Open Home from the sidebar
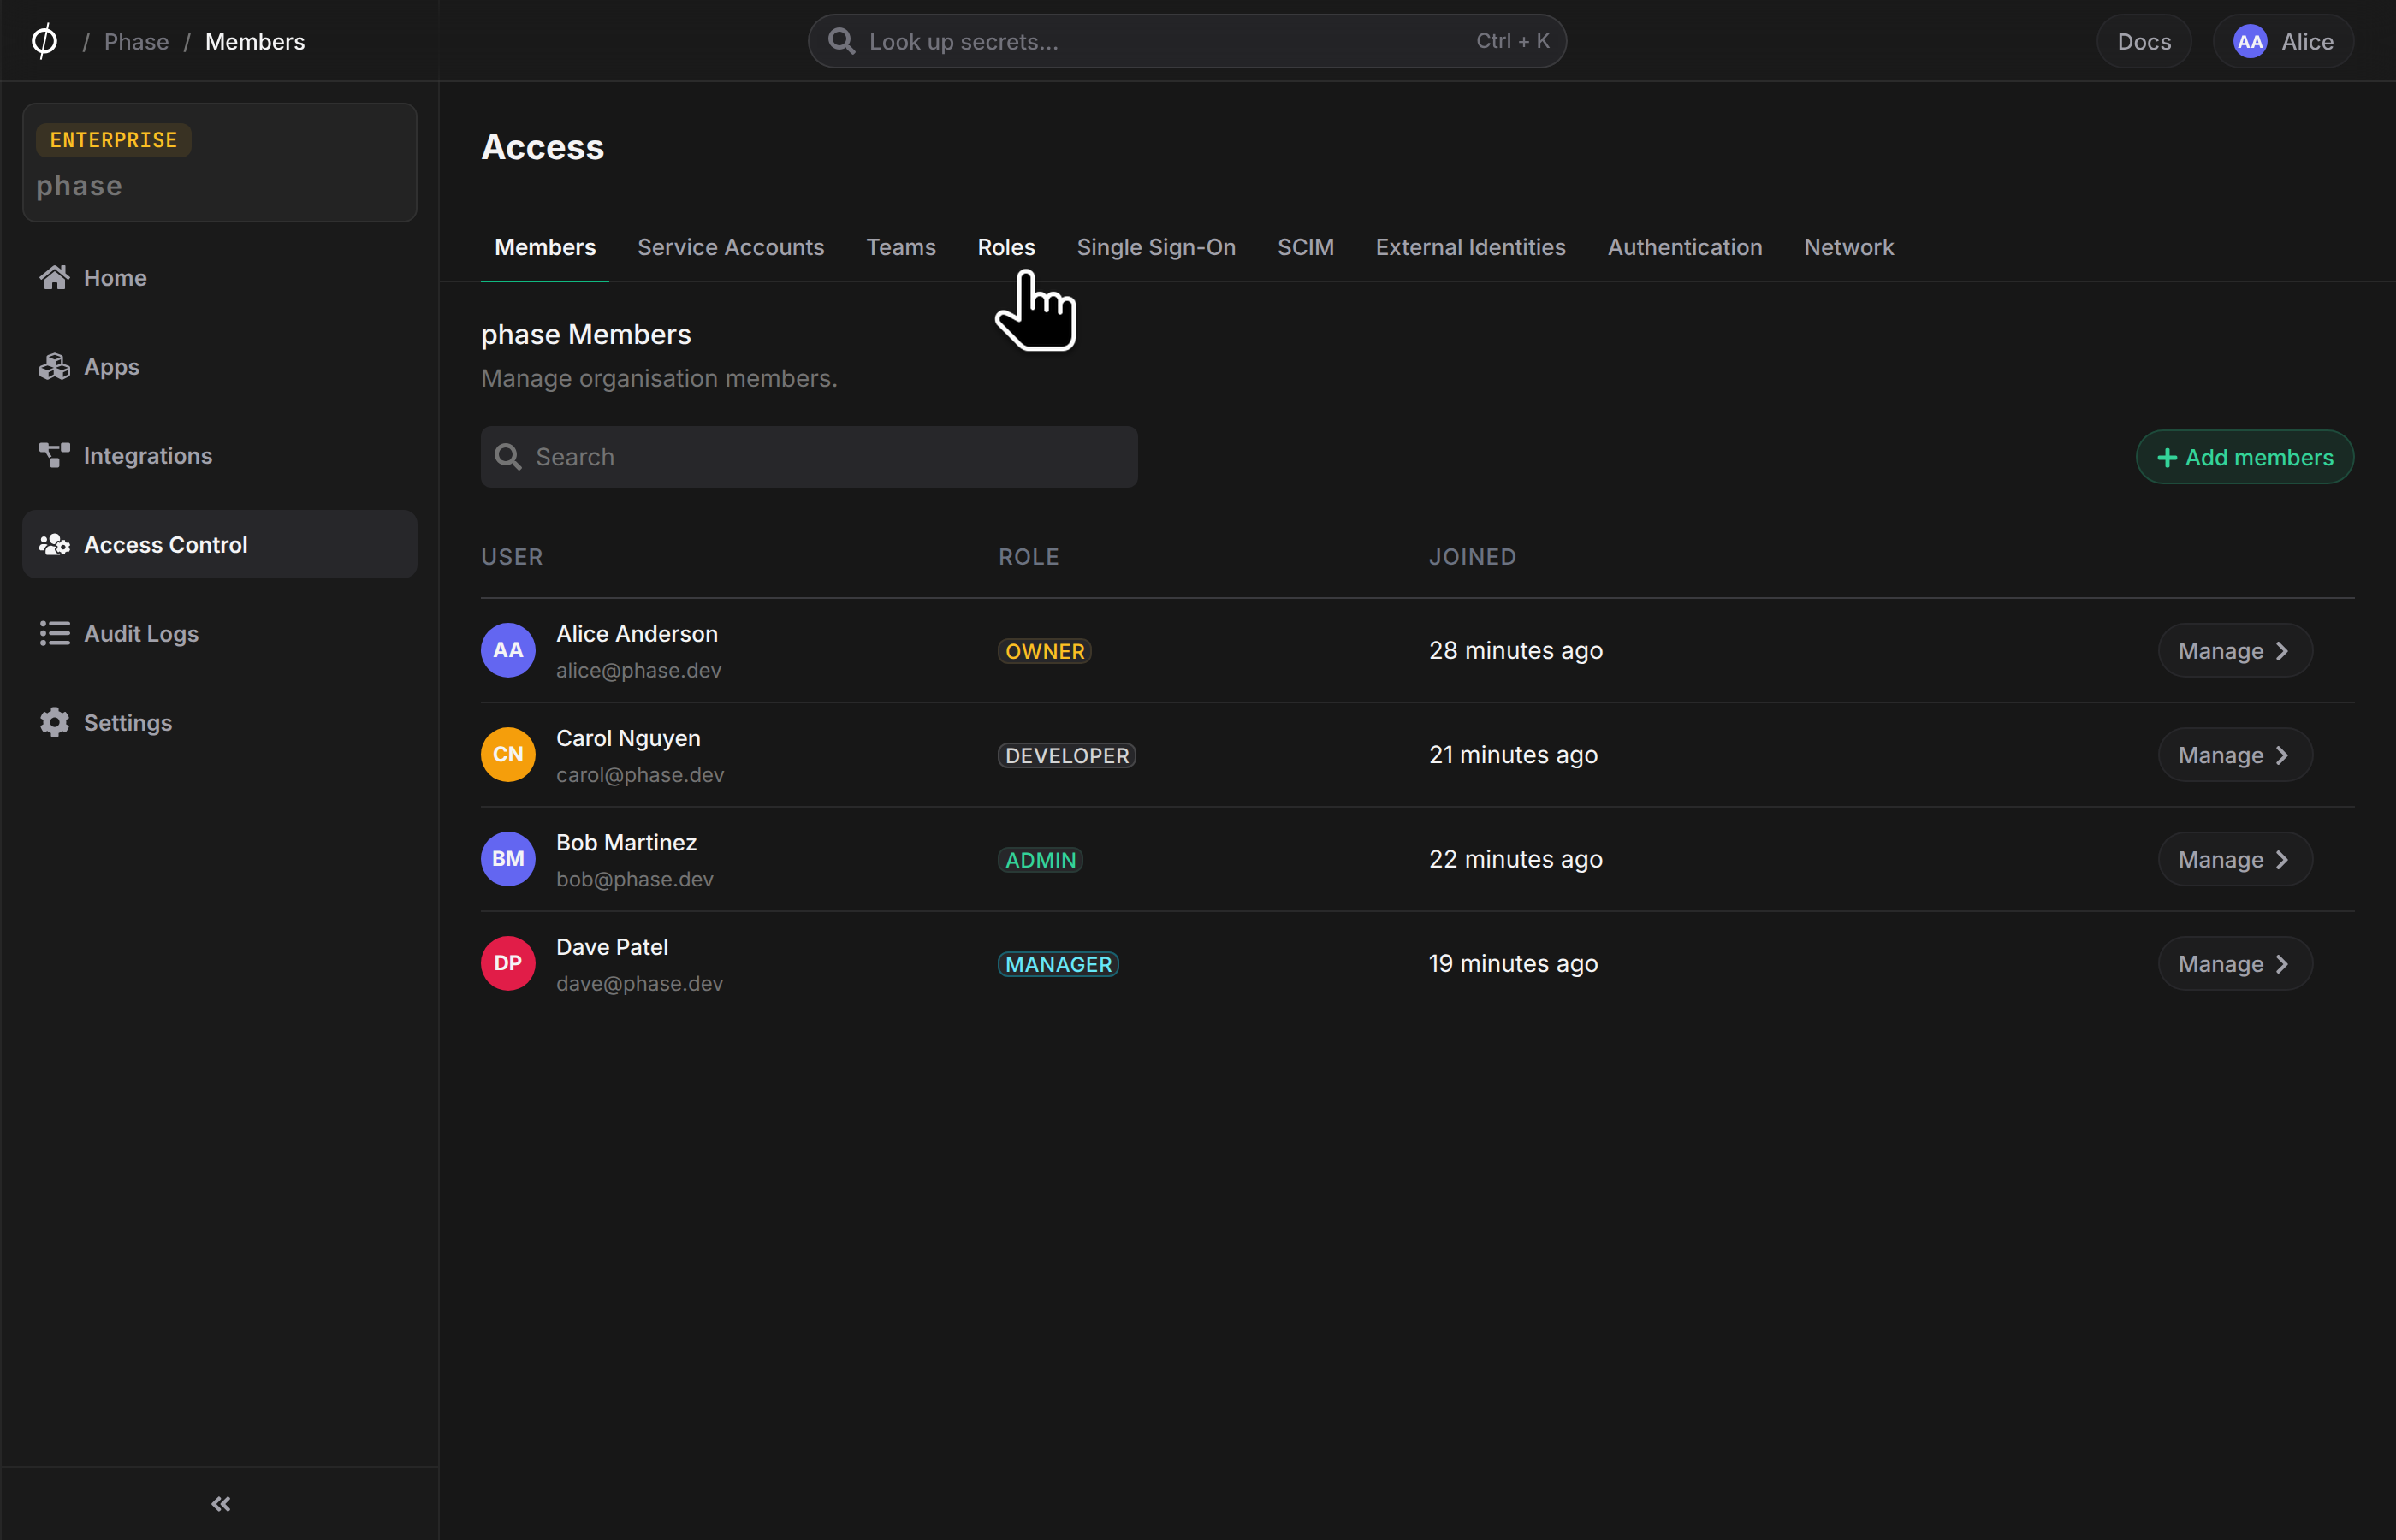The image size is (2396, 1540). 219,278
